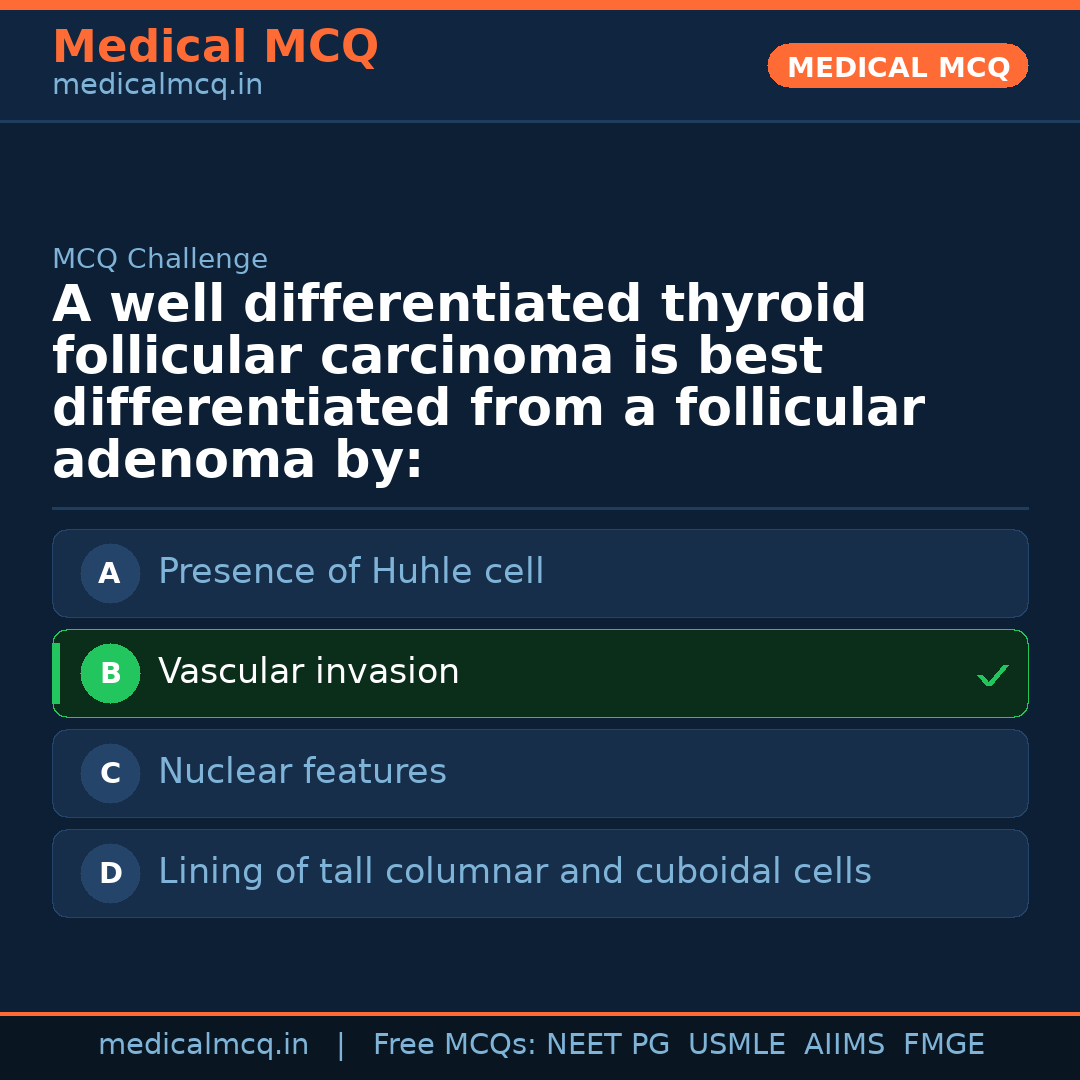Pick the letter D option circle
Viewport: 1080px width, 1080px height.
pyautogui.click(x=110, y=874)
